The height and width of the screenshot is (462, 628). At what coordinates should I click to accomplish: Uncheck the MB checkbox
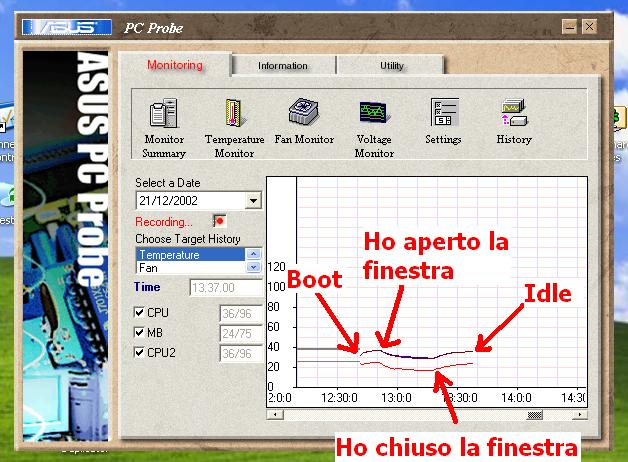tap(139, 332)
